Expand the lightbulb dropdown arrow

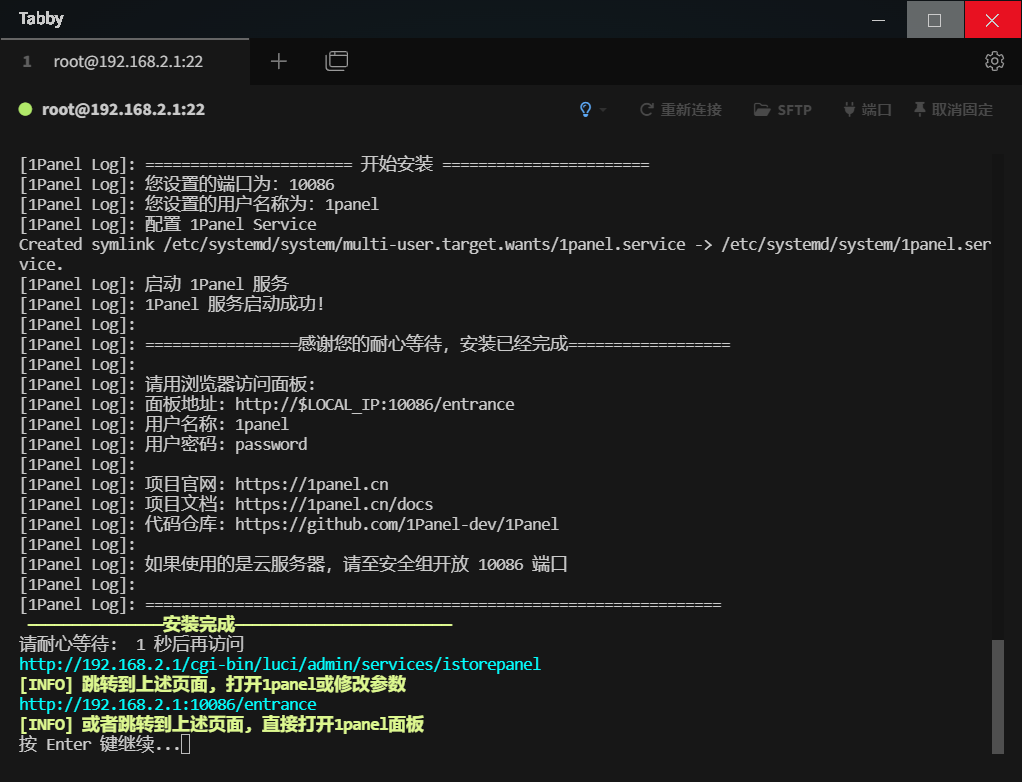click(603, 110)
